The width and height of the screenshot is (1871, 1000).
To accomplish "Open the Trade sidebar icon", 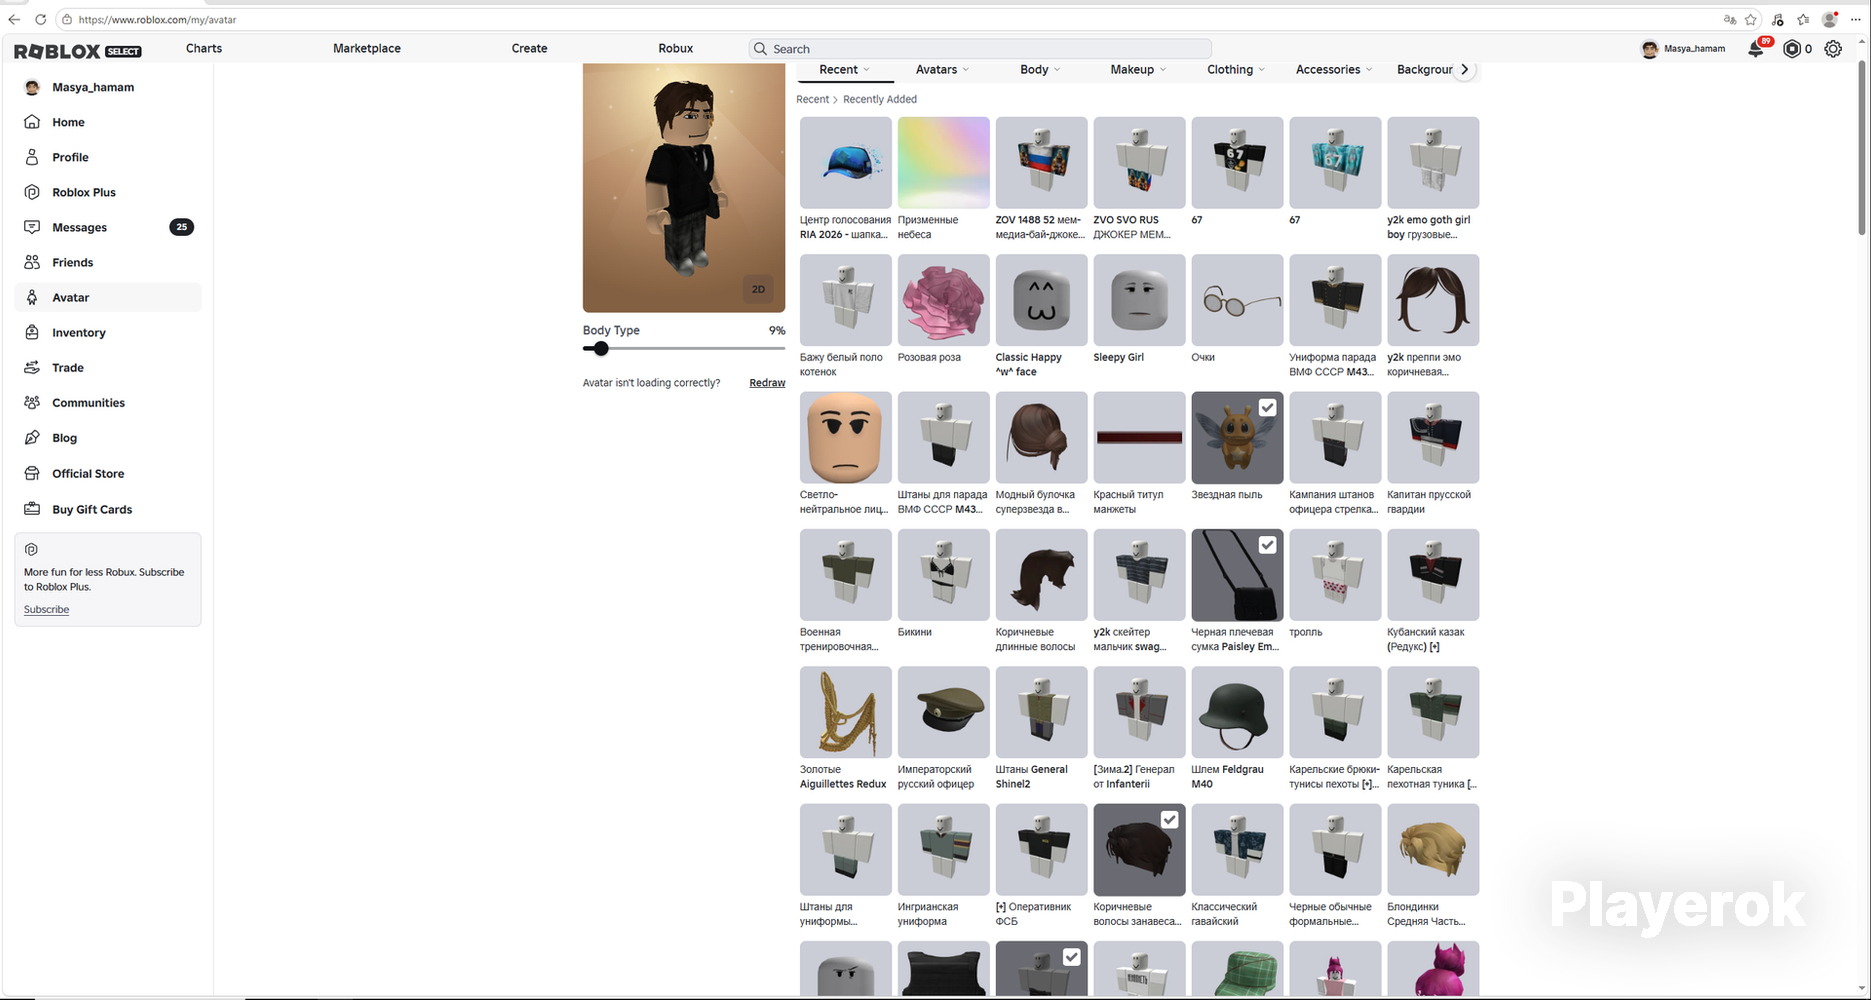I will pos(32,367).
